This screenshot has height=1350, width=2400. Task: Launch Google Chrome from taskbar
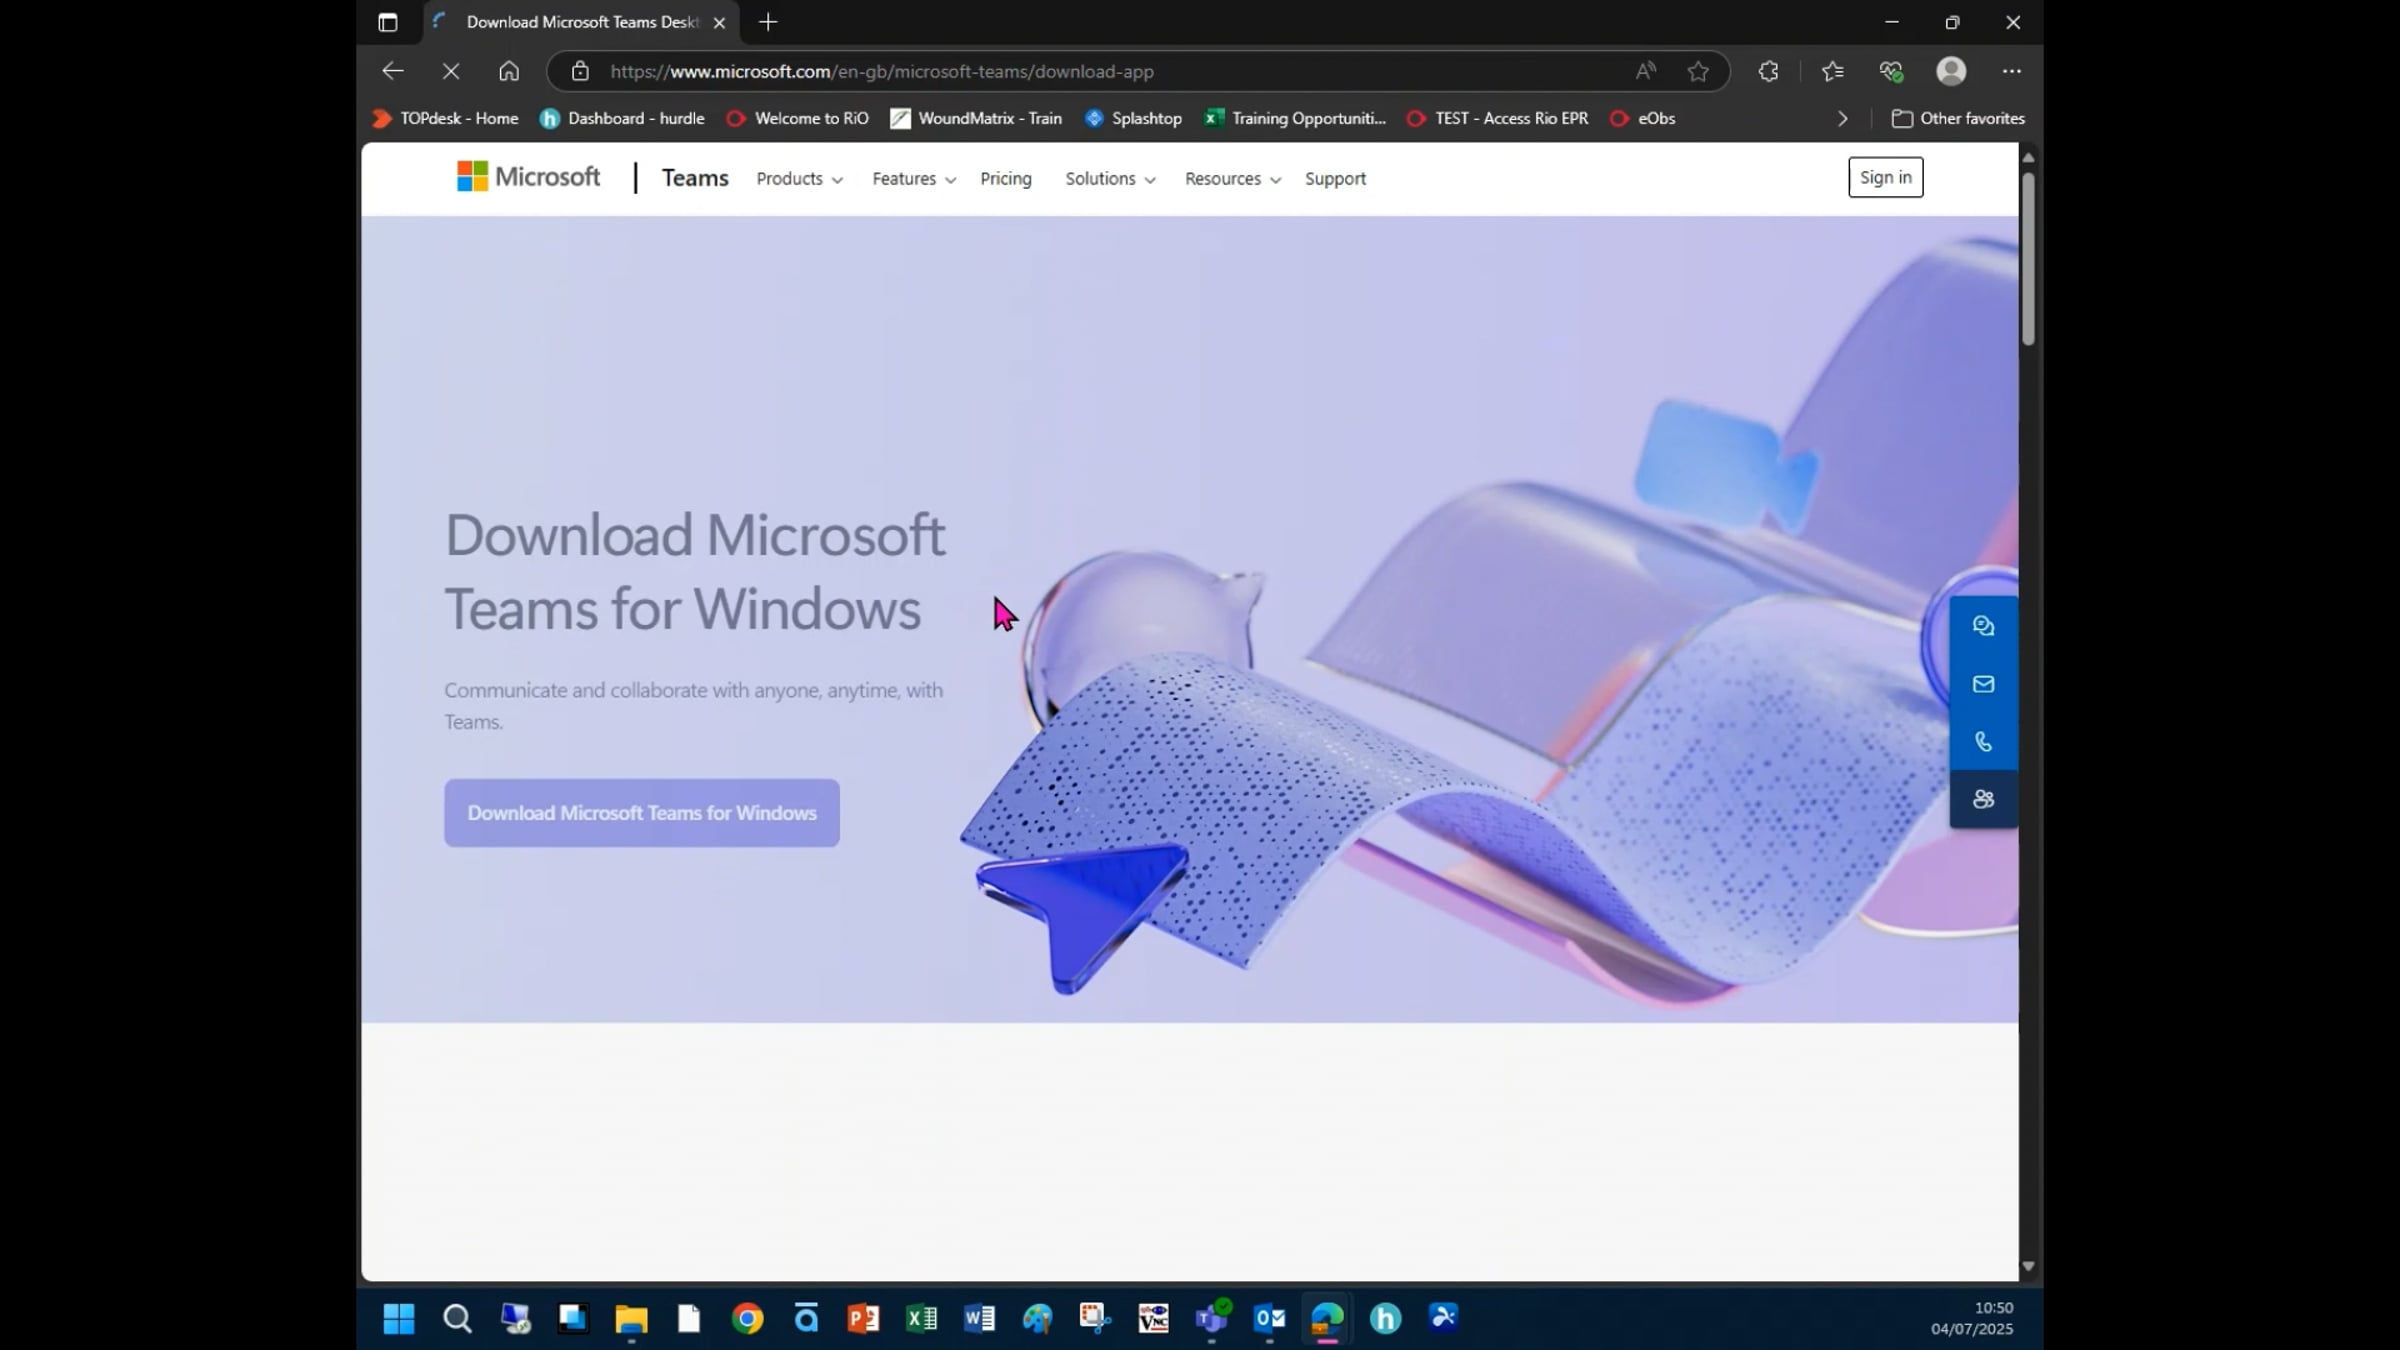[747, 1319]
